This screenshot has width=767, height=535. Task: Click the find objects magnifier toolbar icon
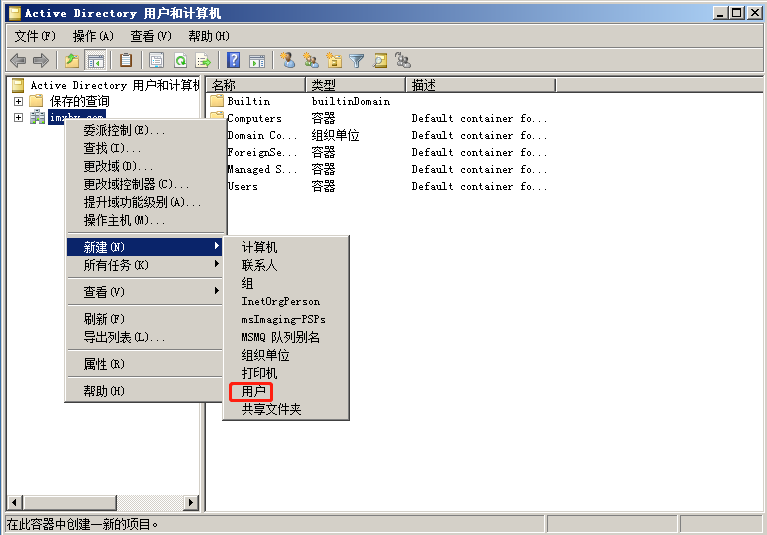(380, 61)
